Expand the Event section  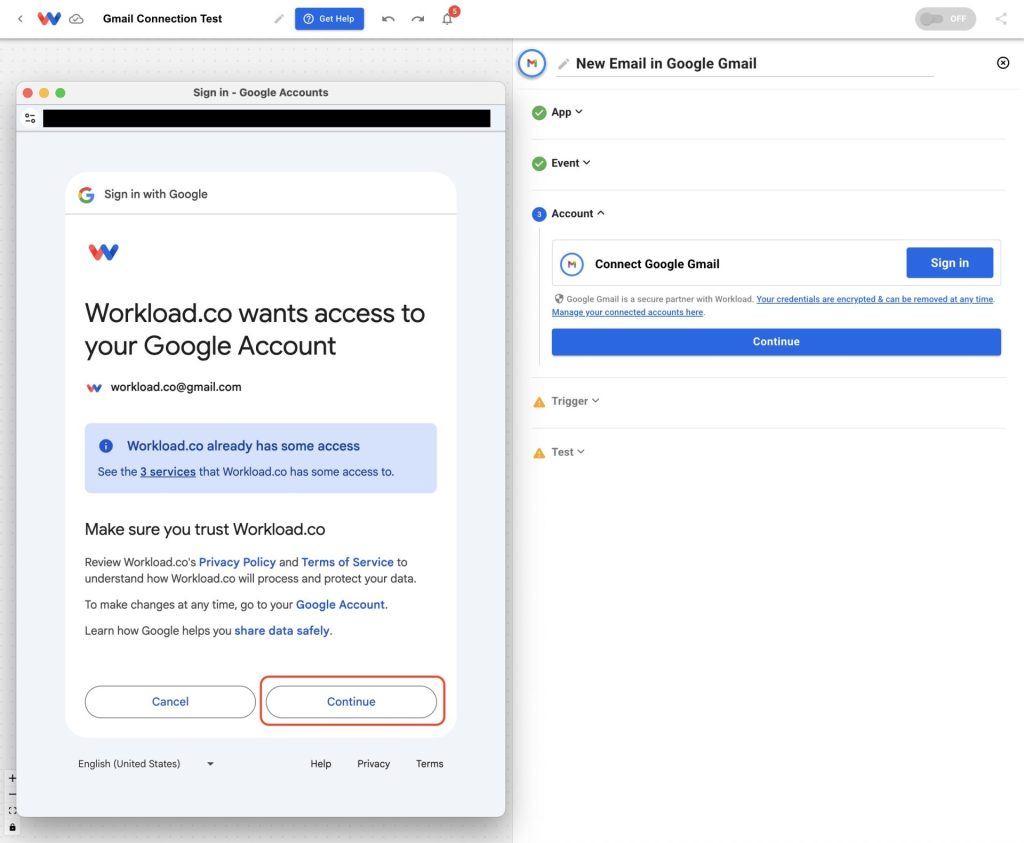(571, 163)
